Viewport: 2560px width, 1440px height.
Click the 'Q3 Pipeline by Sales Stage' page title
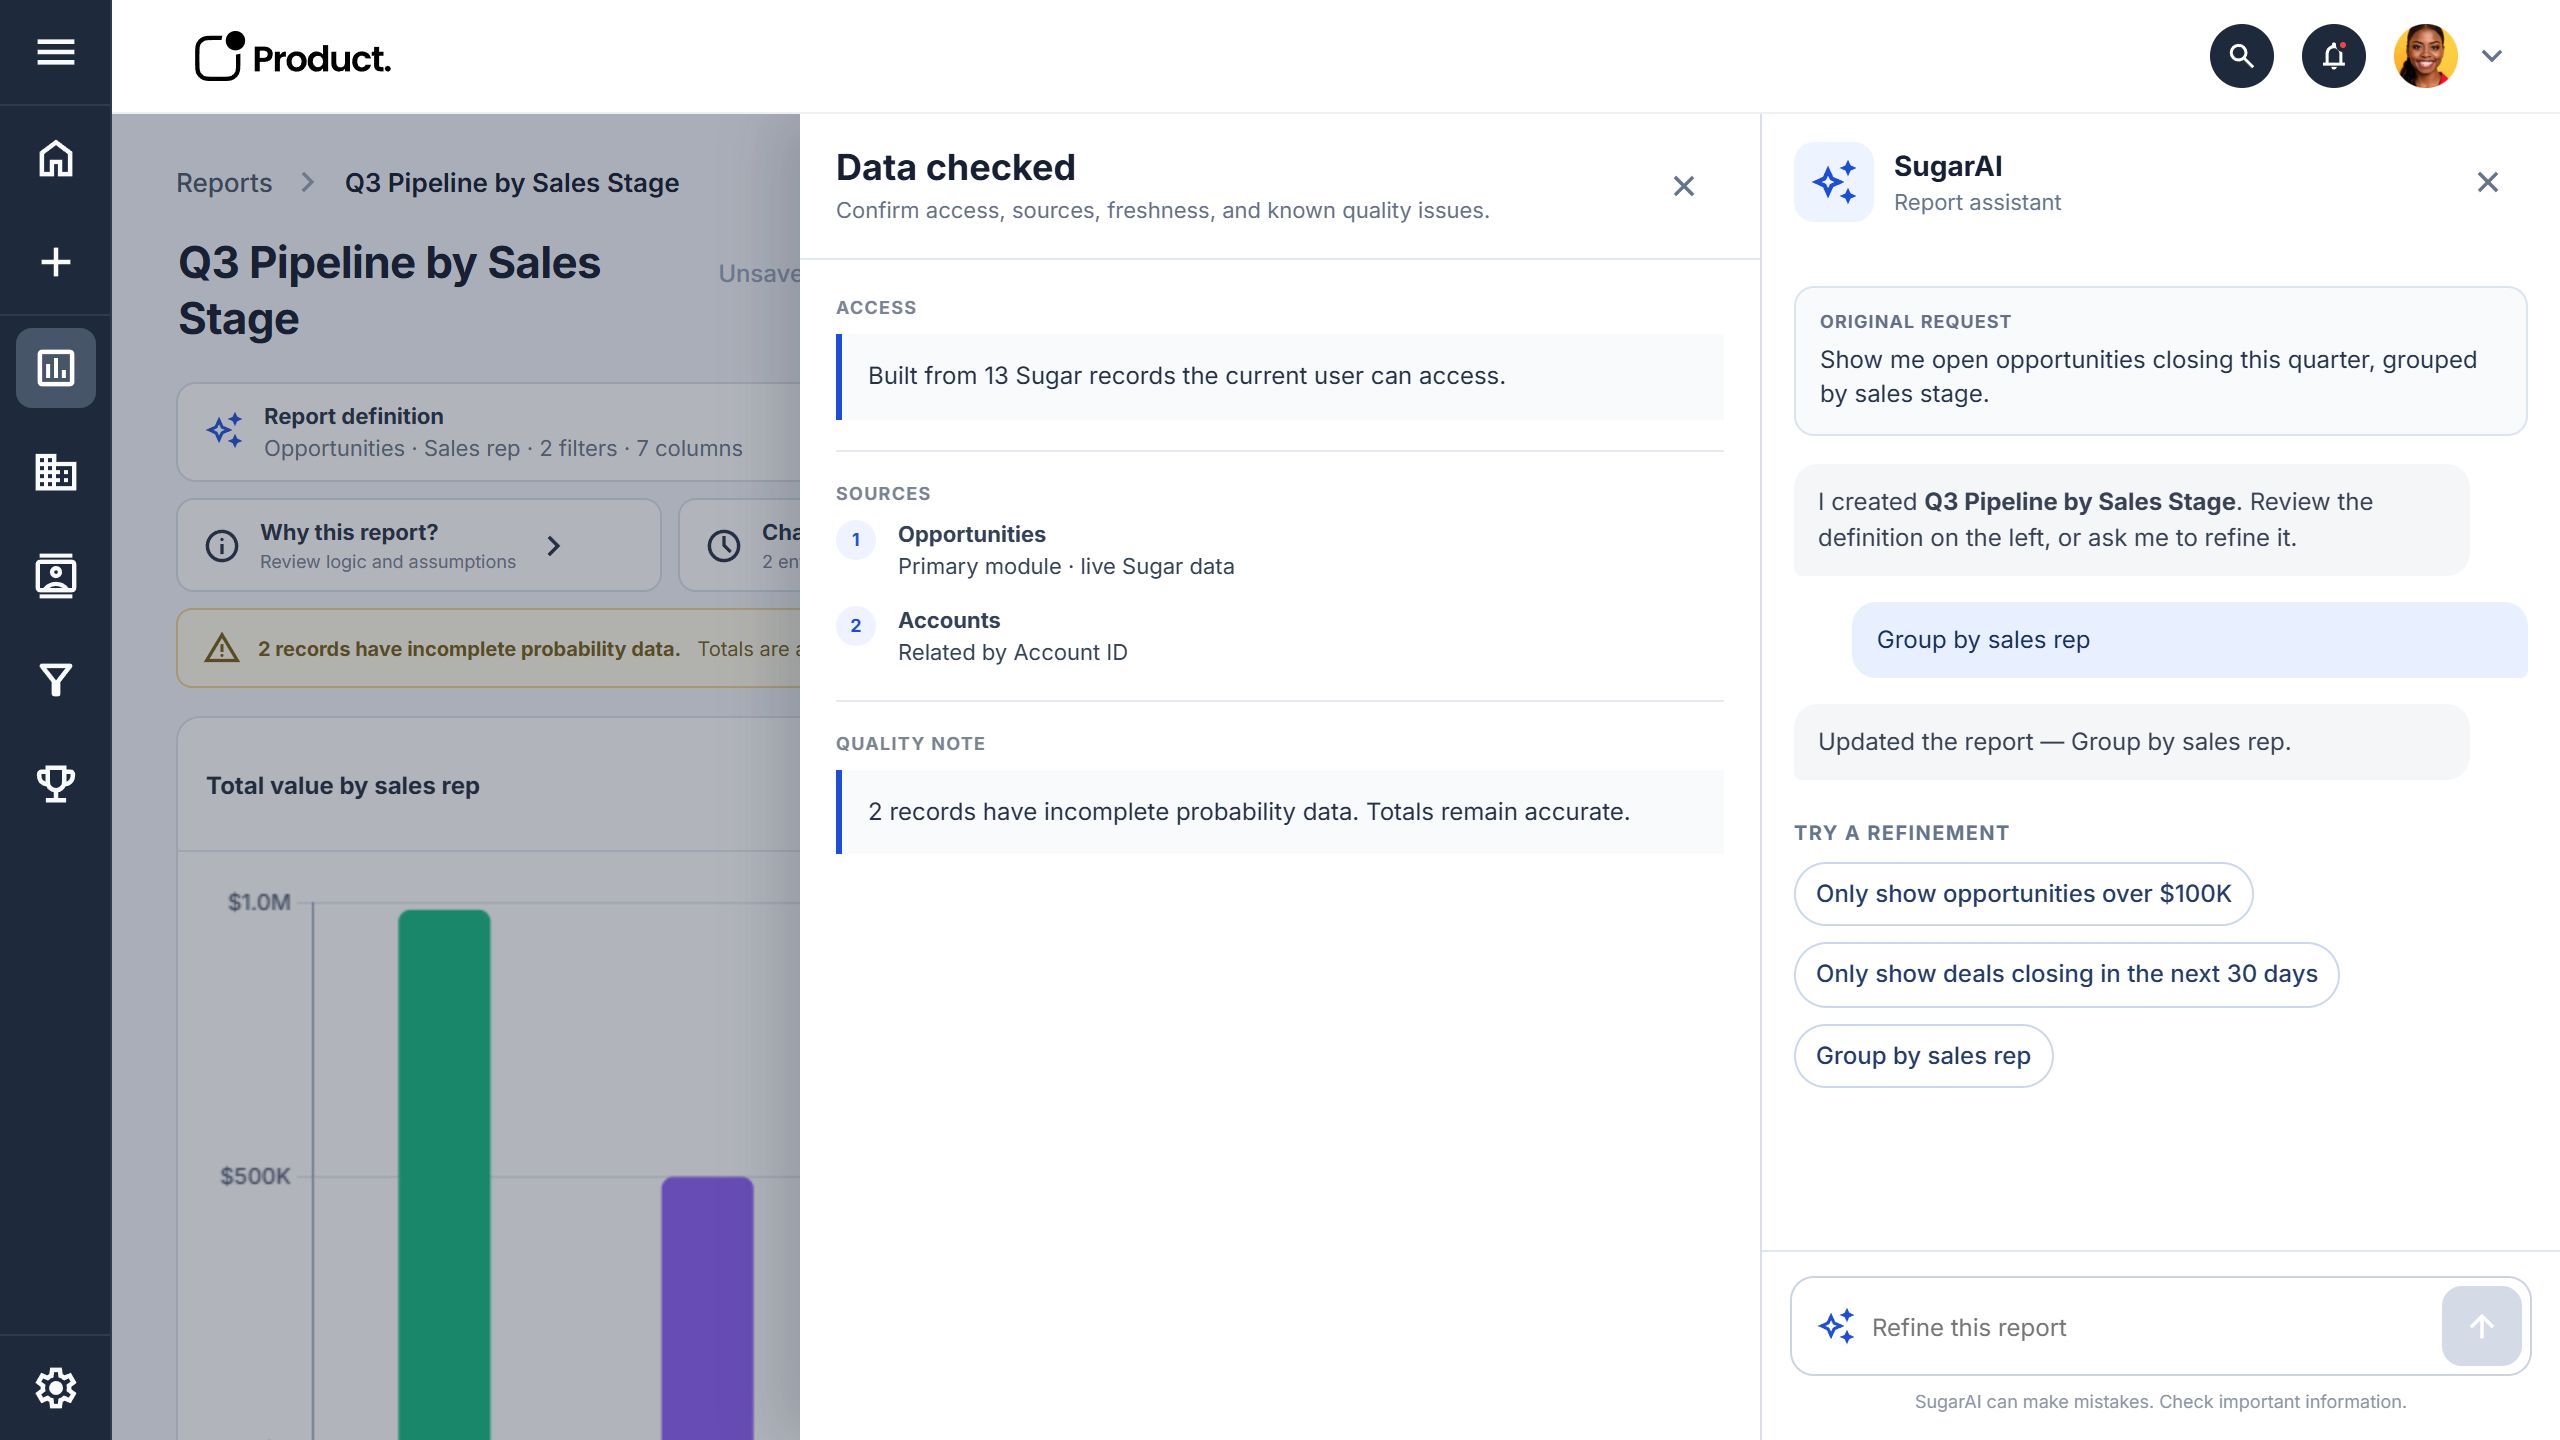tap(389, 291)
